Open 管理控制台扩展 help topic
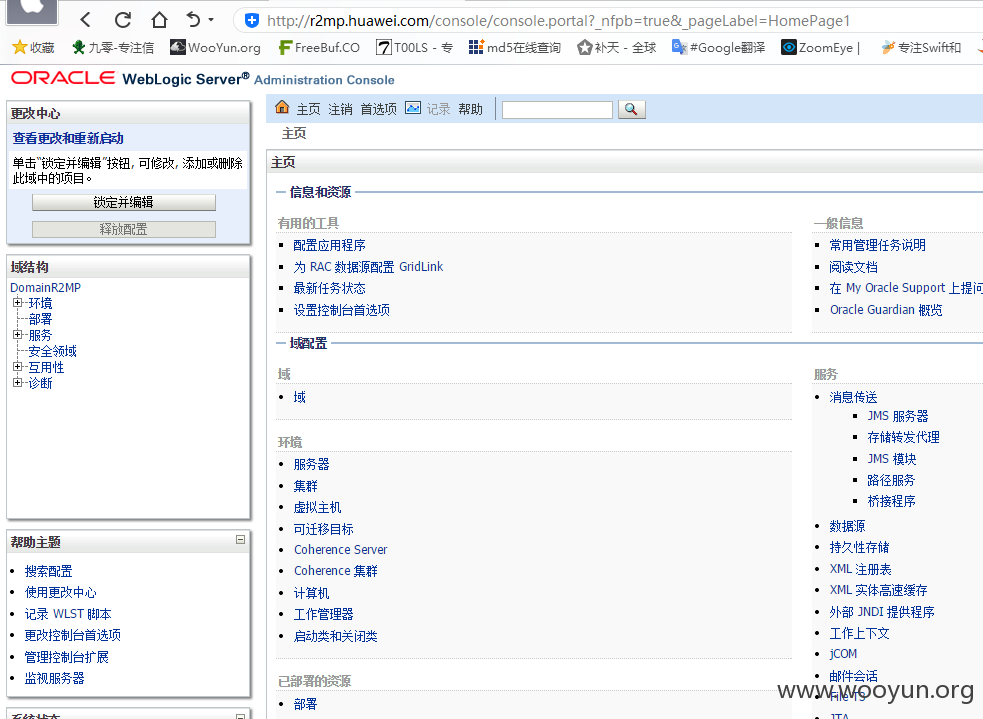Screen dimensions: 983x719 (x=66, y=657)
